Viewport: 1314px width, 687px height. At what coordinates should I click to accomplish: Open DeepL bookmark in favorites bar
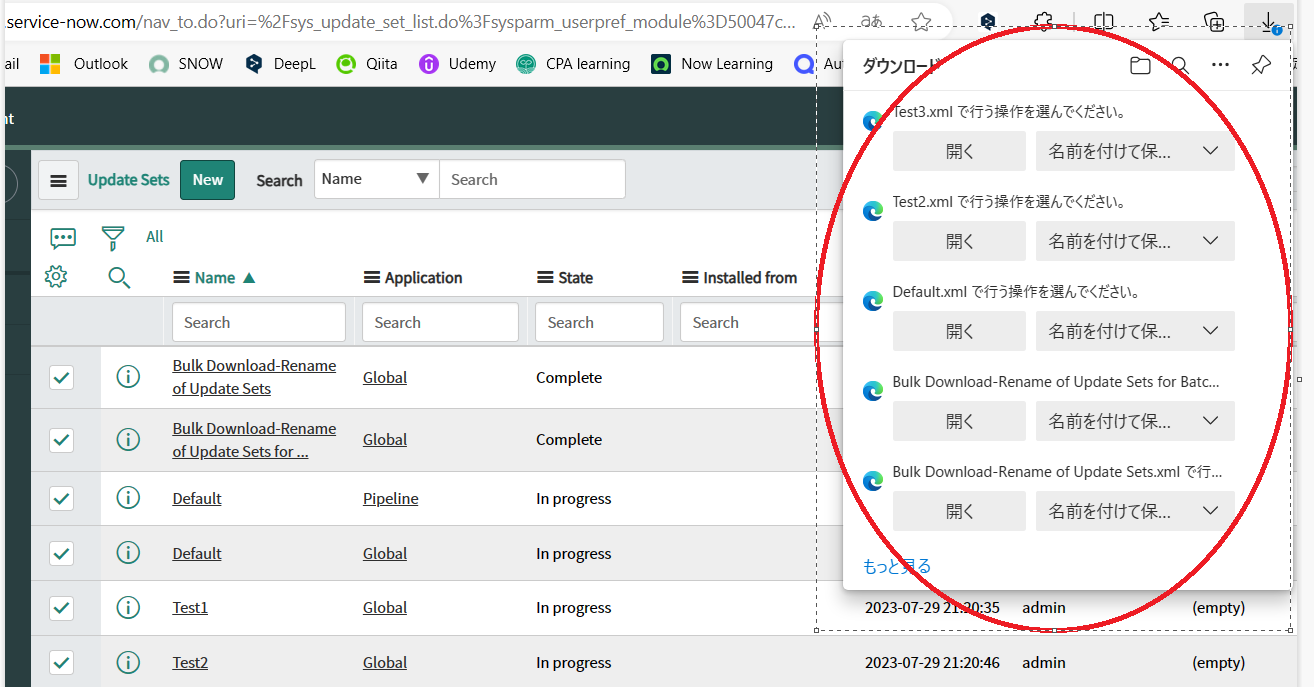(x=280, y=64)
